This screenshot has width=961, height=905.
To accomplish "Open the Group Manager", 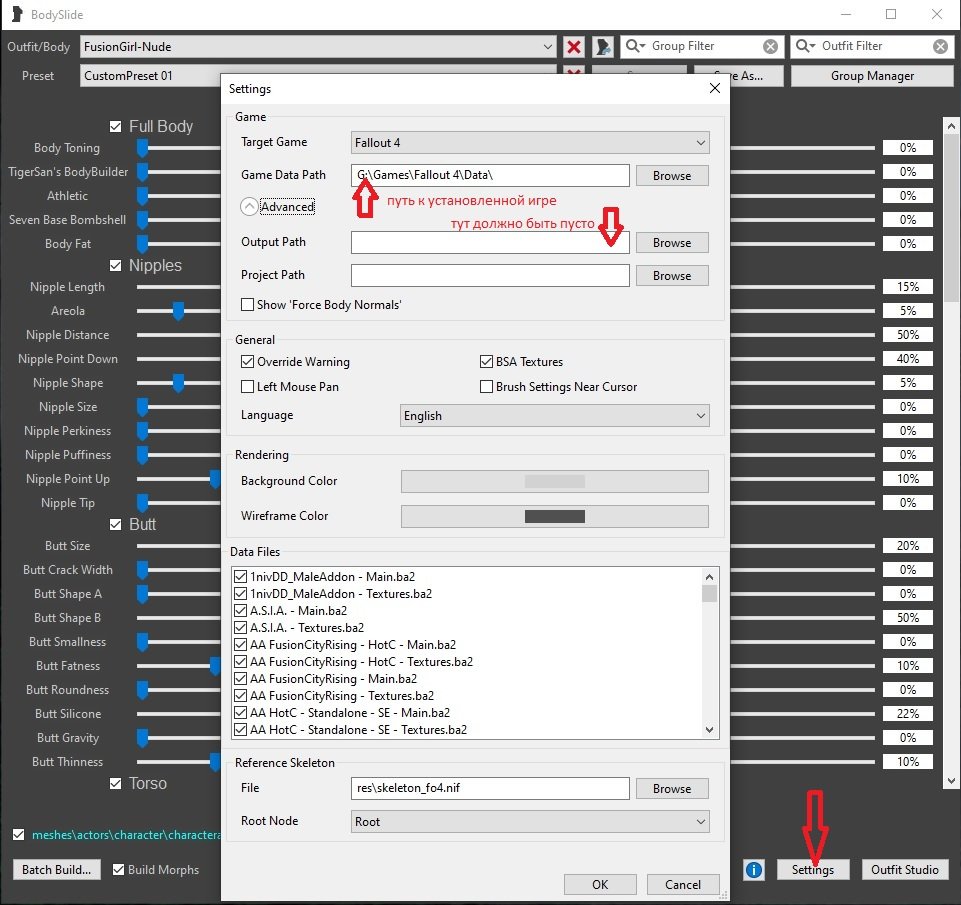I will click(x=871, y=76).
